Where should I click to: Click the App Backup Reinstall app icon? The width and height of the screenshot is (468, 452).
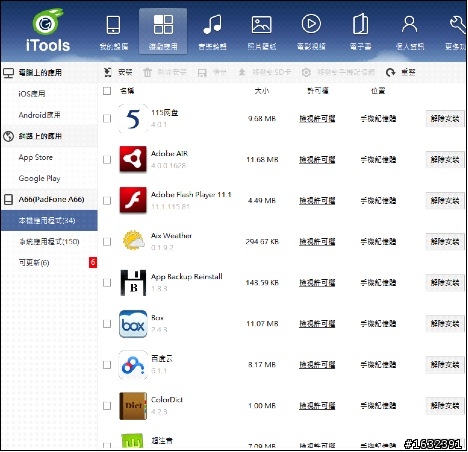click(133, 283)
